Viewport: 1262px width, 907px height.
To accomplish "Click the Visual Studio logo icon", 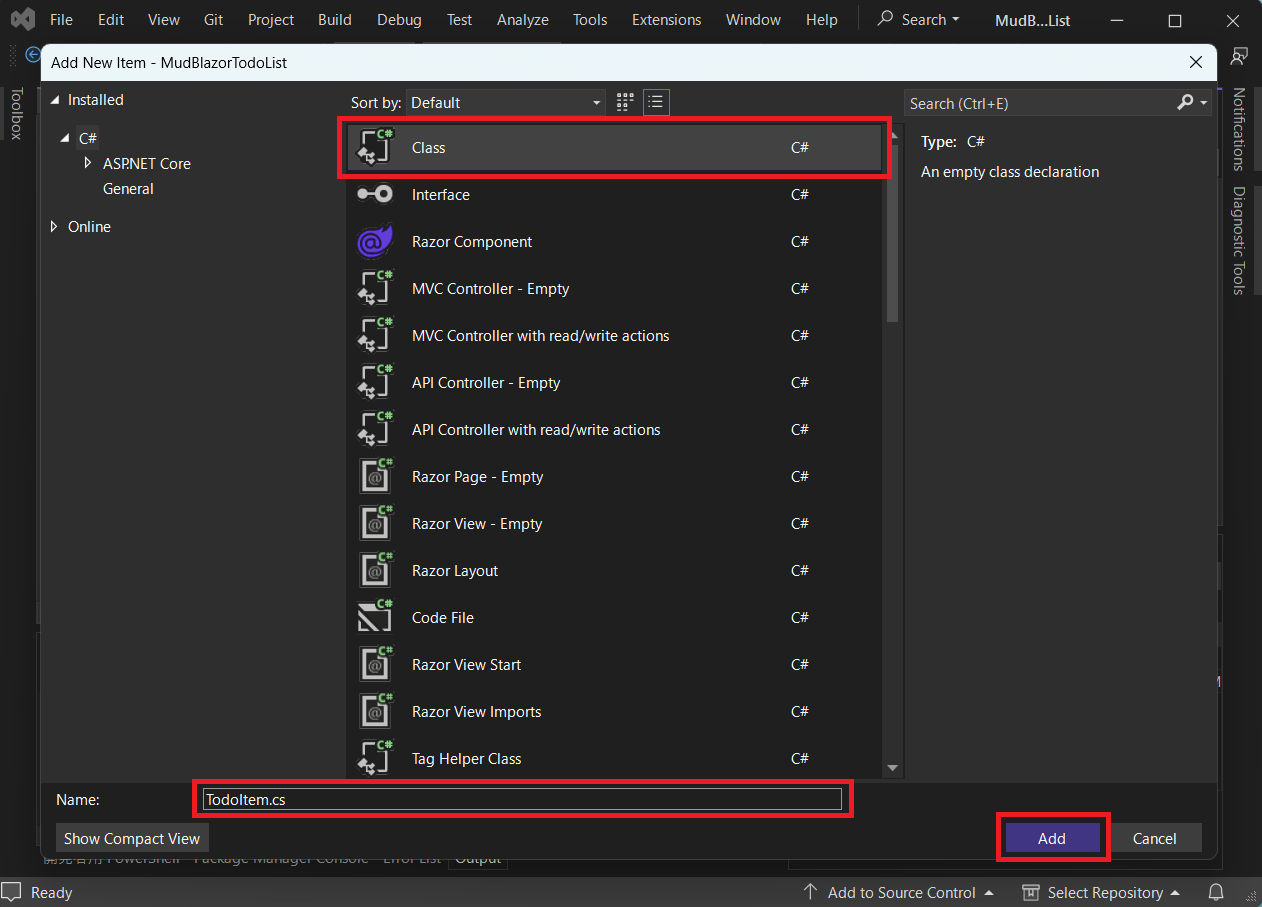I will click(23, 19).
